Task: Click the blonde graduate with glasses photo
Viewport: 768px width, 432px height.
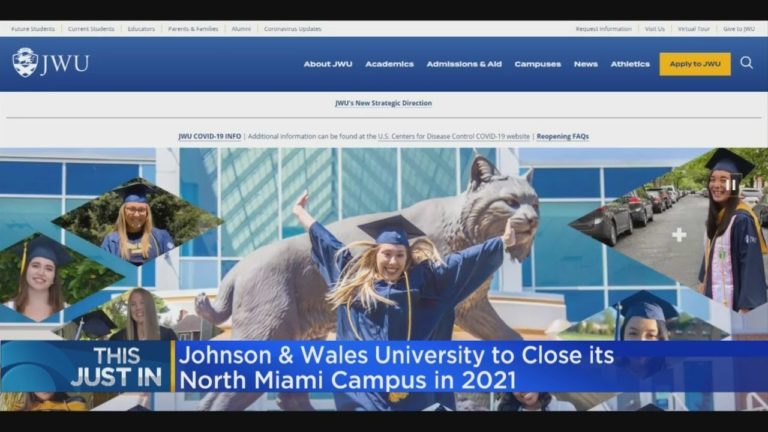Action: (137, 223)
